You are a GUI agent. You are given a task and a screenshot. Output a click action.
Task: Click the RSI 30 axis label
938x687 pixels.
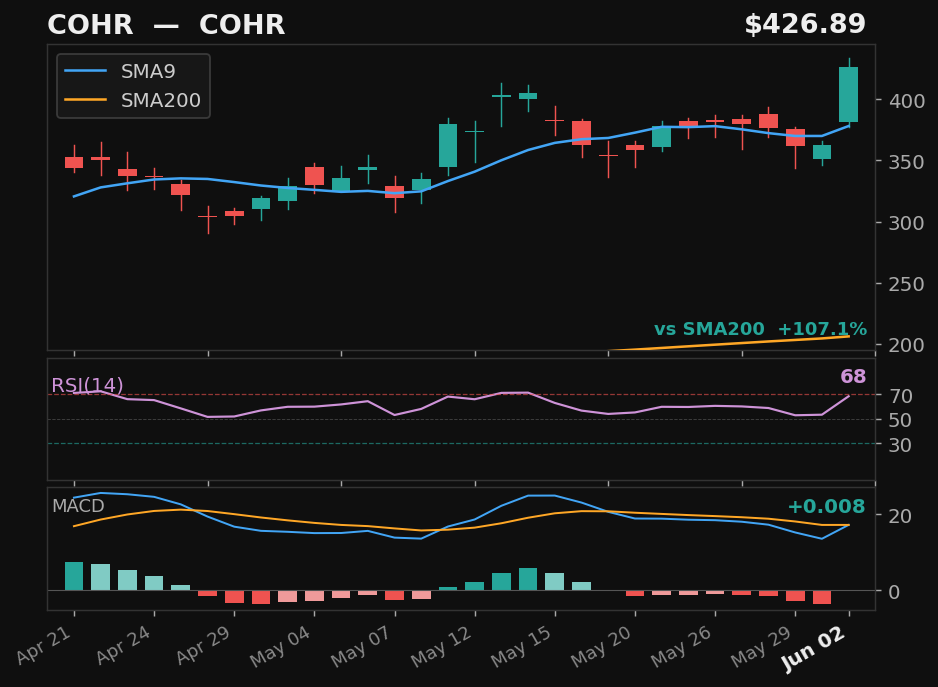click(900, 445)
